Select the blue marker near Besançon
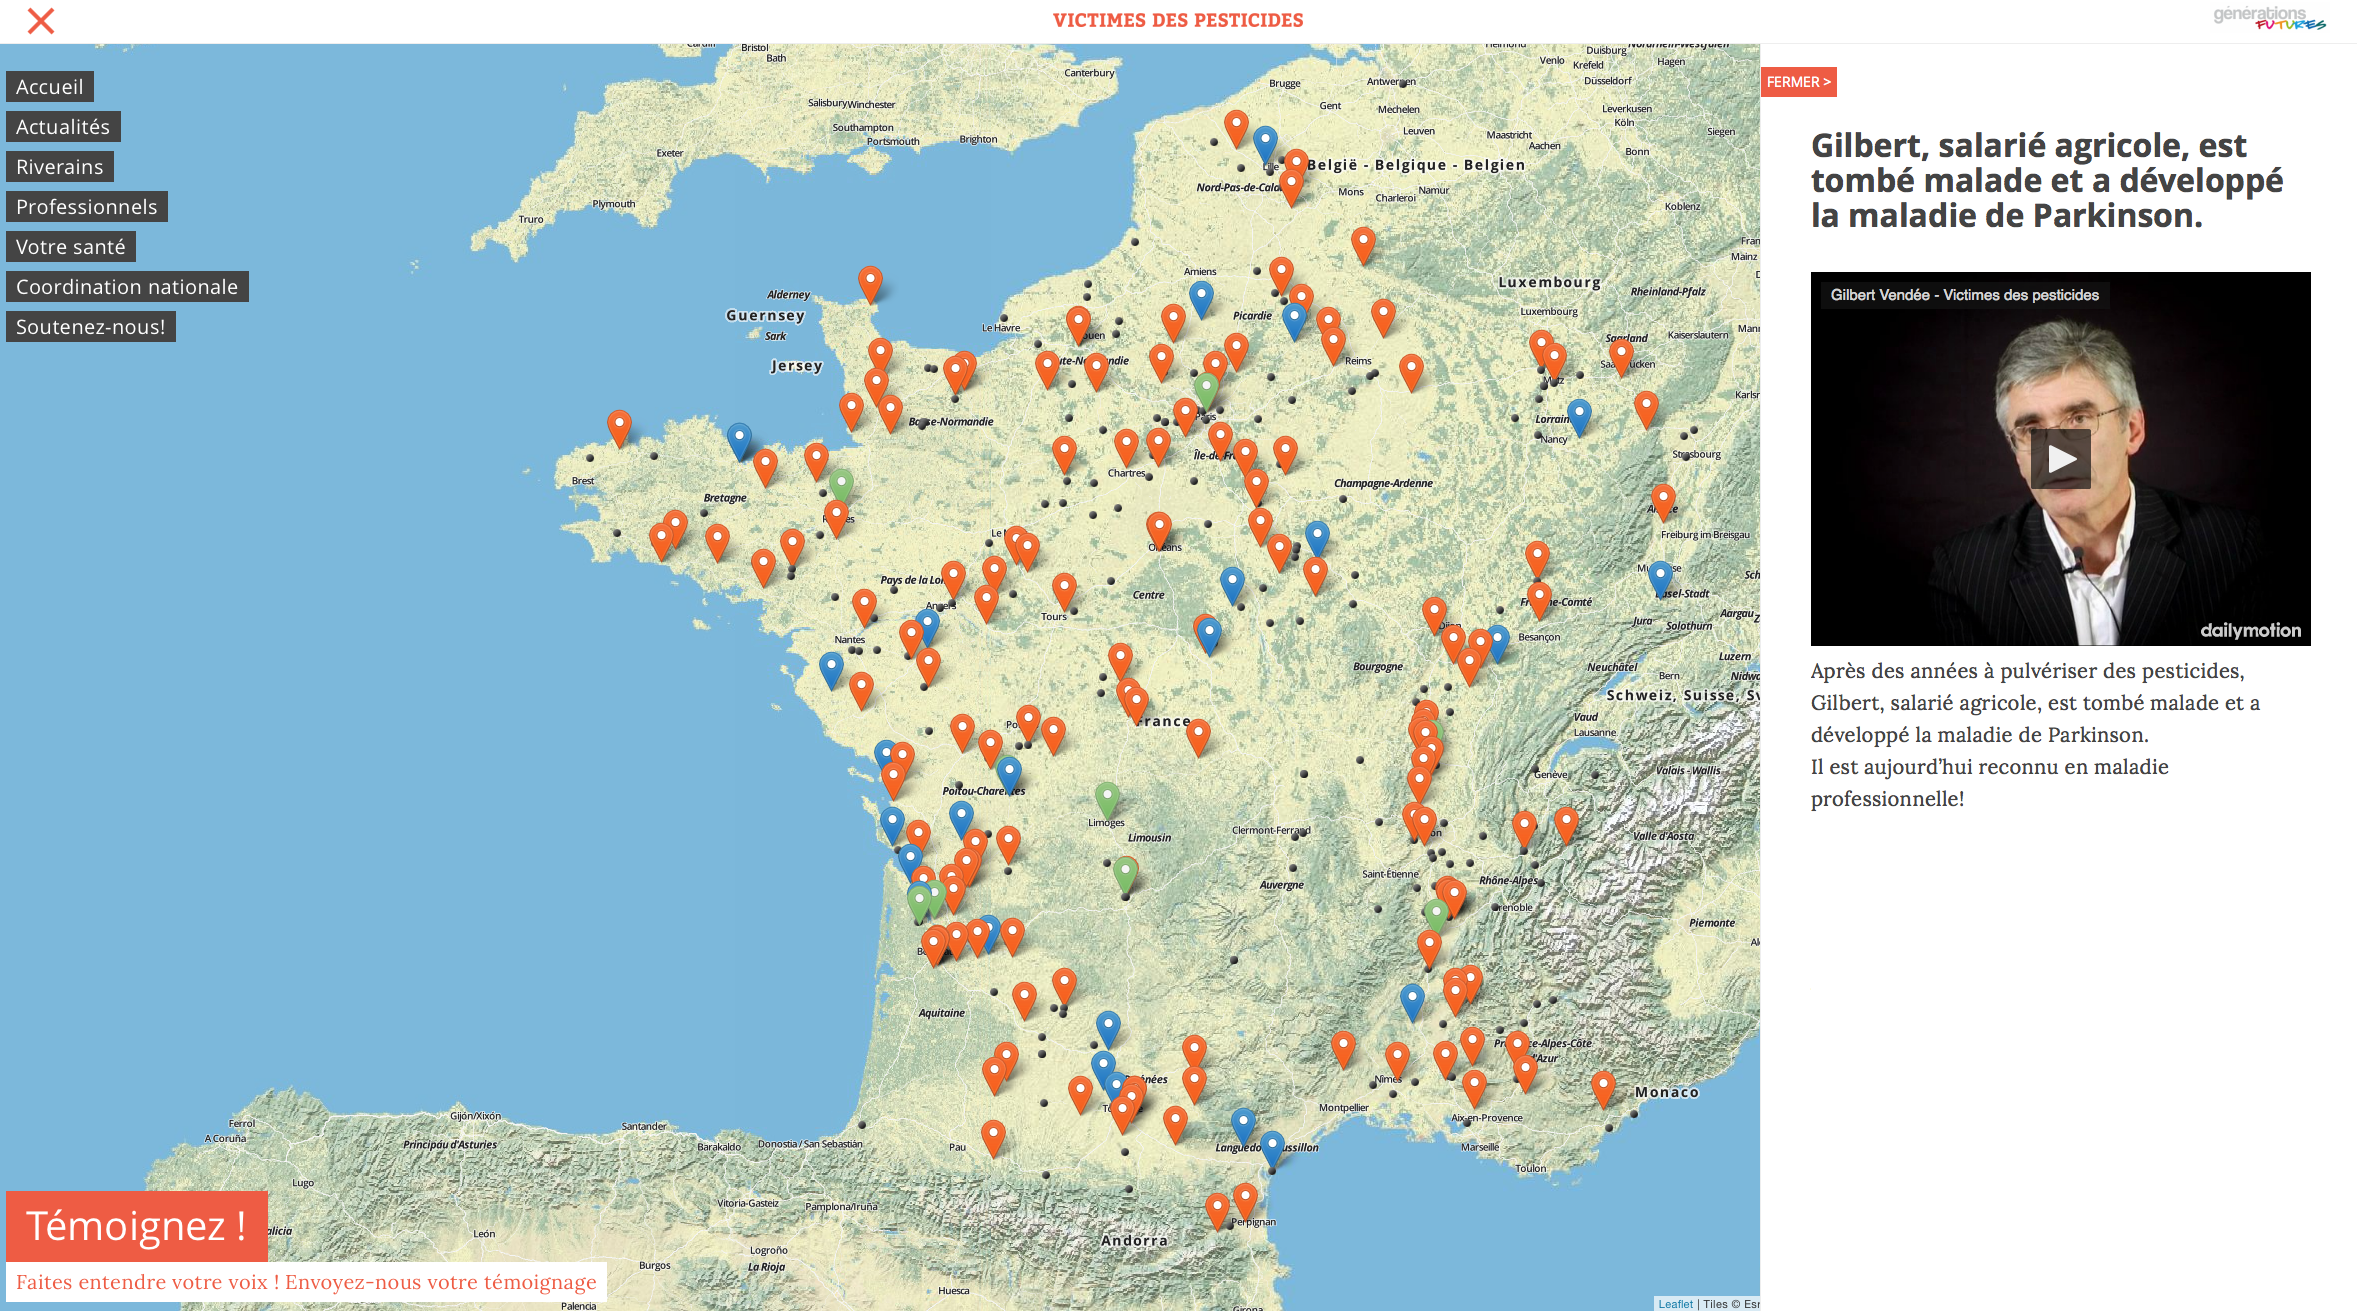This screenshot has width=2357, height=1311. 1497,644
